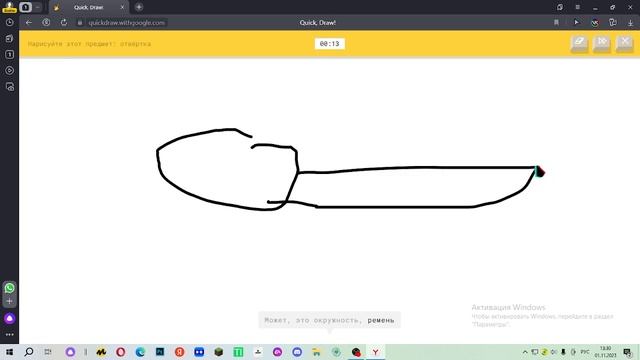Open the sidebar video play icon
This screenshot has width=640, height=360.
pyautogui.click(x=9, y=71)
